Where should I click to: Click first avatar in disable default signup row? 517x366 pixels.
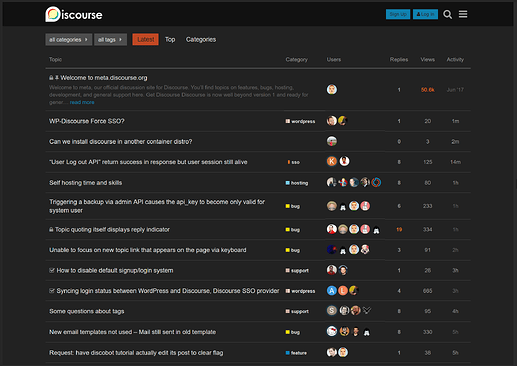[332, 270]
